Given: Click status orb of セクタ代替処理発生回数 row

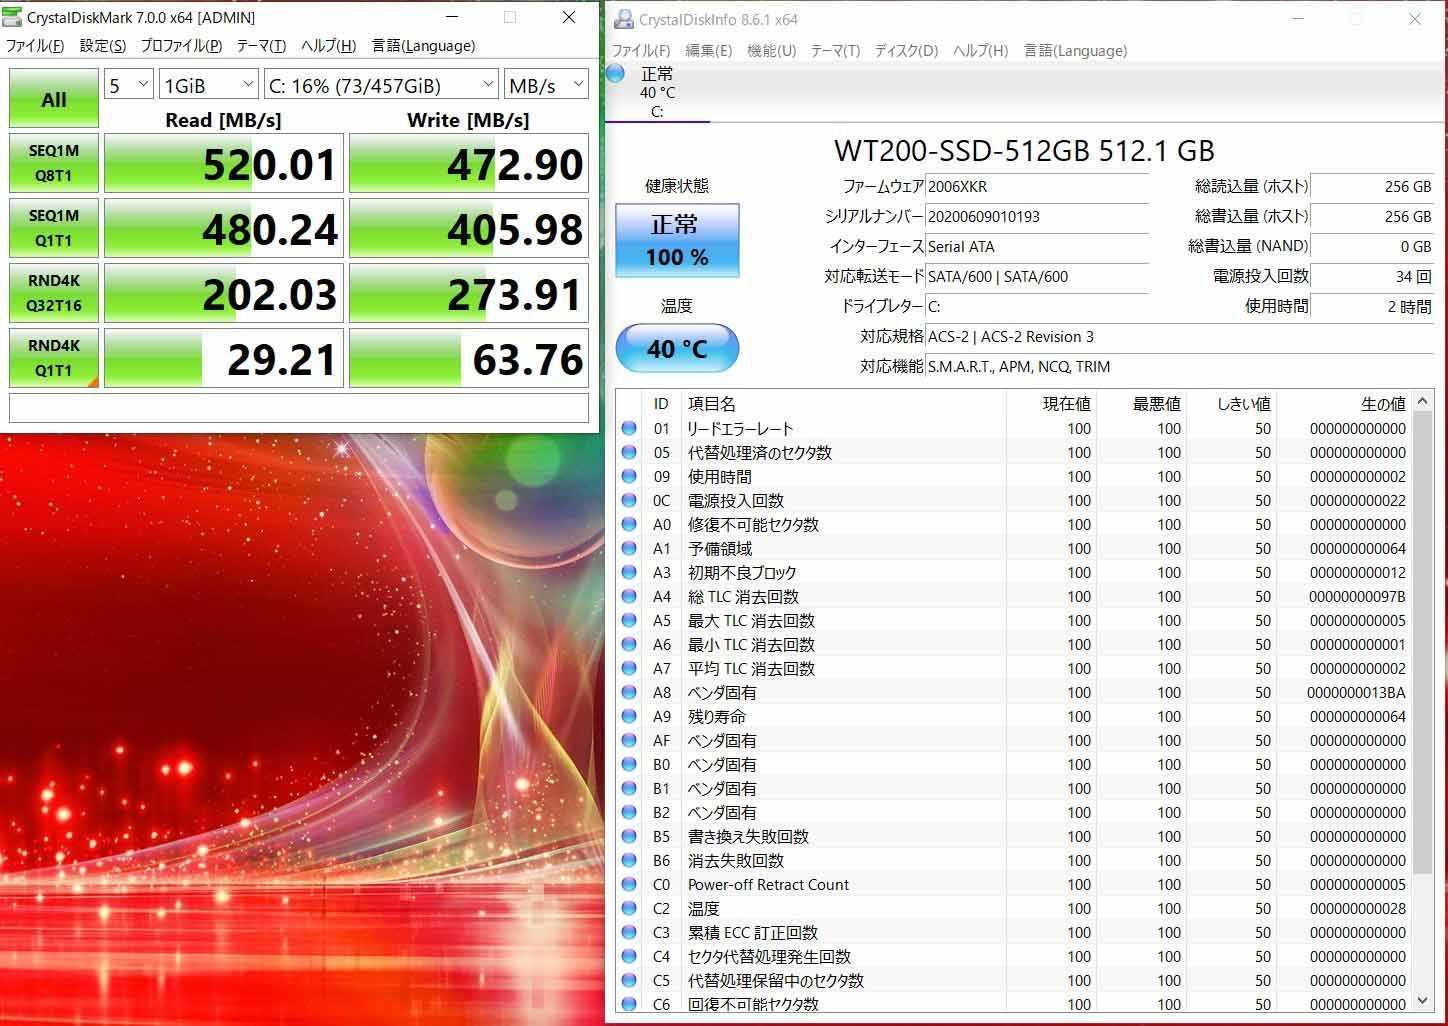Looking at the screenshot, I should 629,956.
